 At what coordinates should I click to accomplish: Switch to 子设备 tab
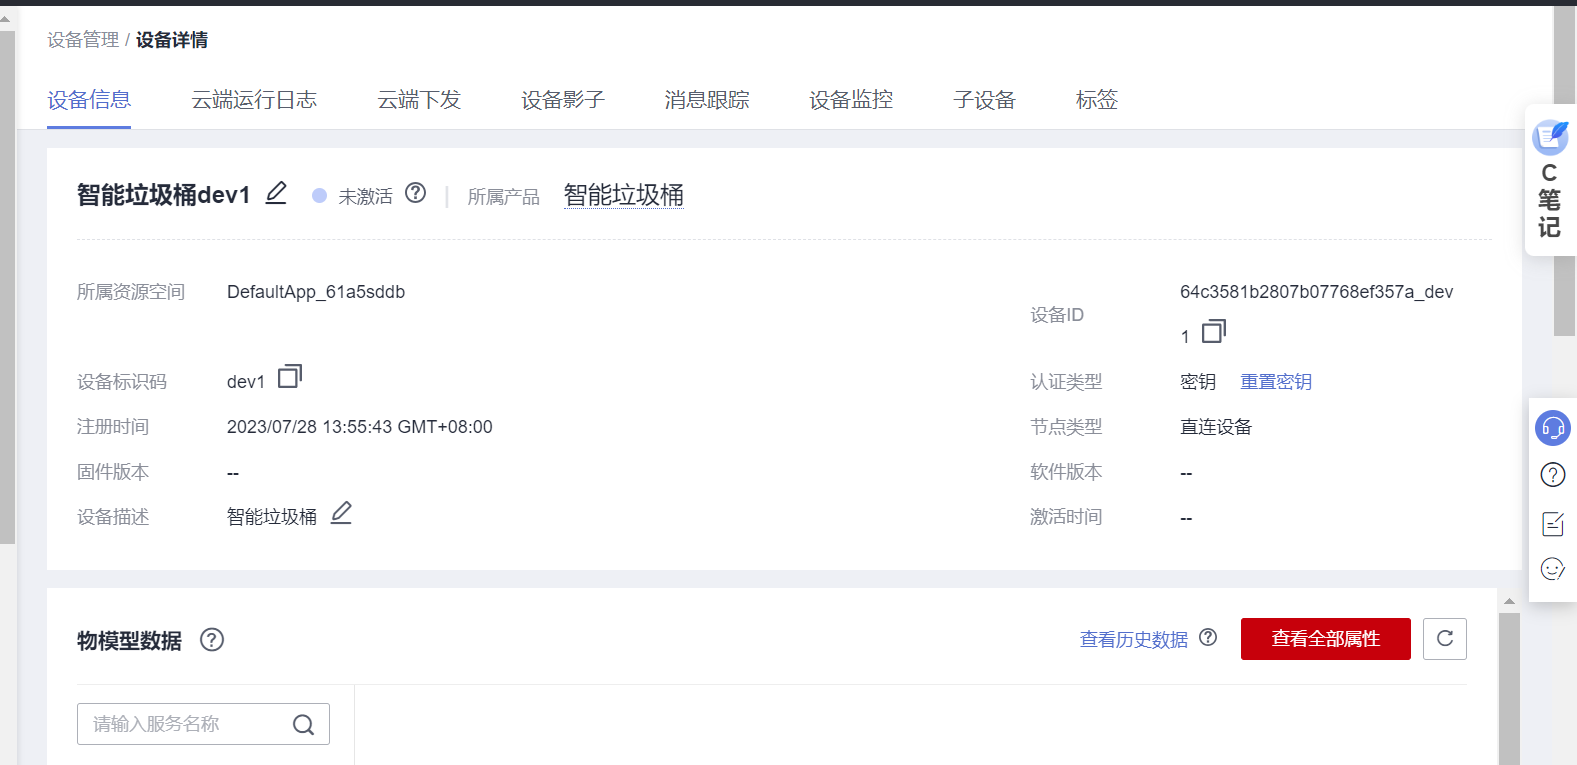(984, 100)
